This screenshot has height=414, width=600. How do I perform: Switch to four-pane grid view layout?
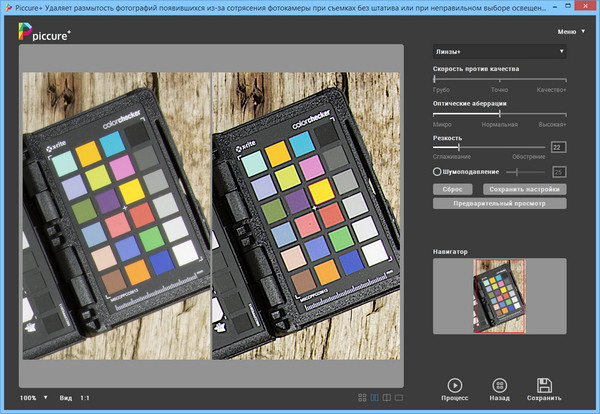click(x=362, y=398)
